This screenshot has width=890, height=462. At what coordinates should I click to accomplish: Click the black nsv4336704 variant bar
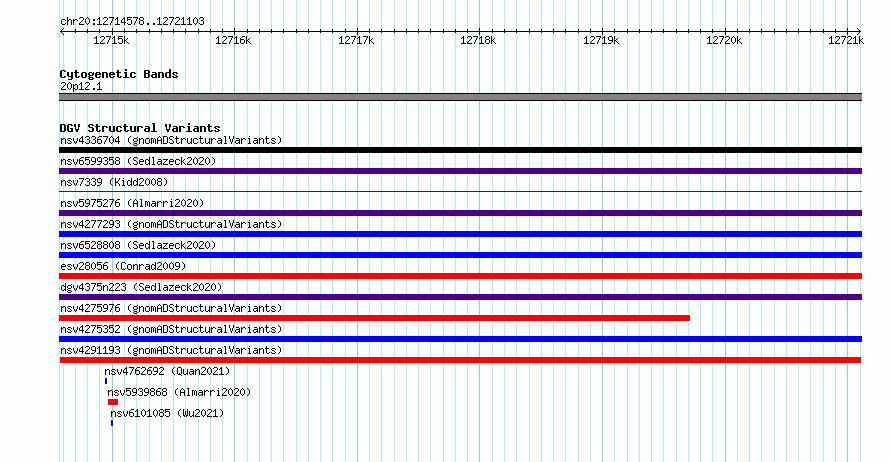460,150
